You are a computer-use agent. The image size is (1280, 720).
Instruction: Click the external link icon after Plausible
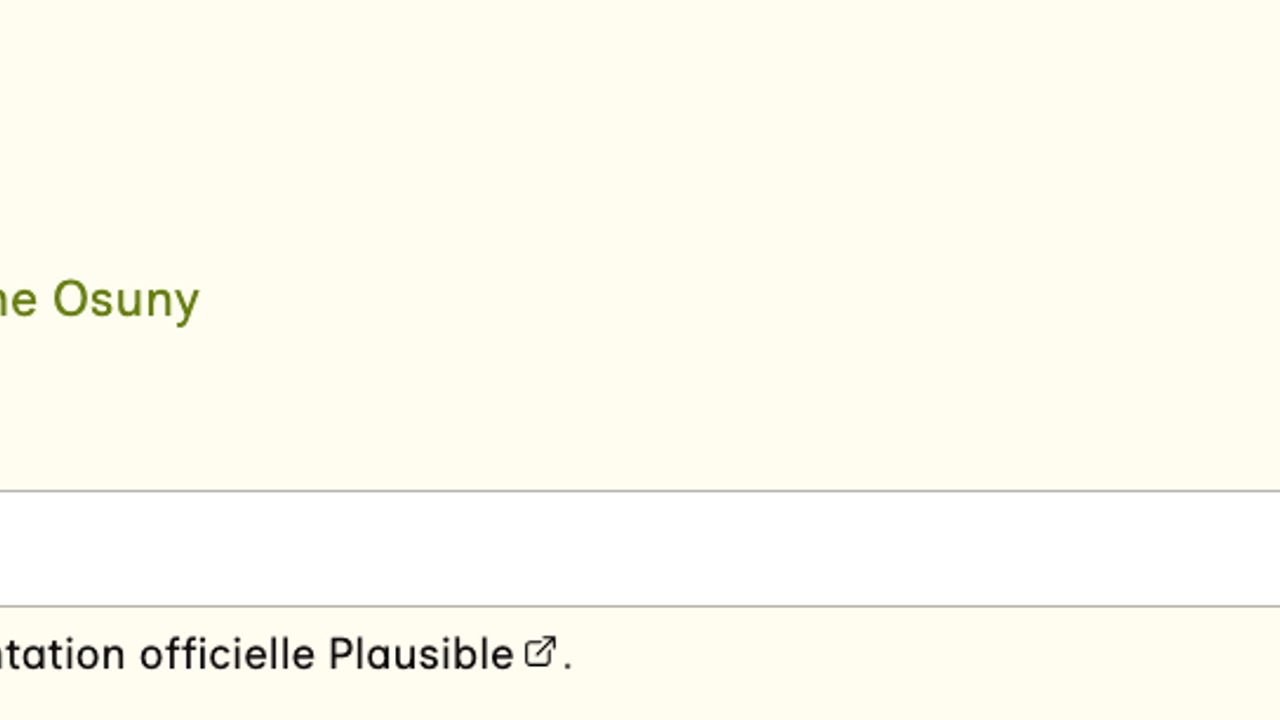[x=540, y=652]
